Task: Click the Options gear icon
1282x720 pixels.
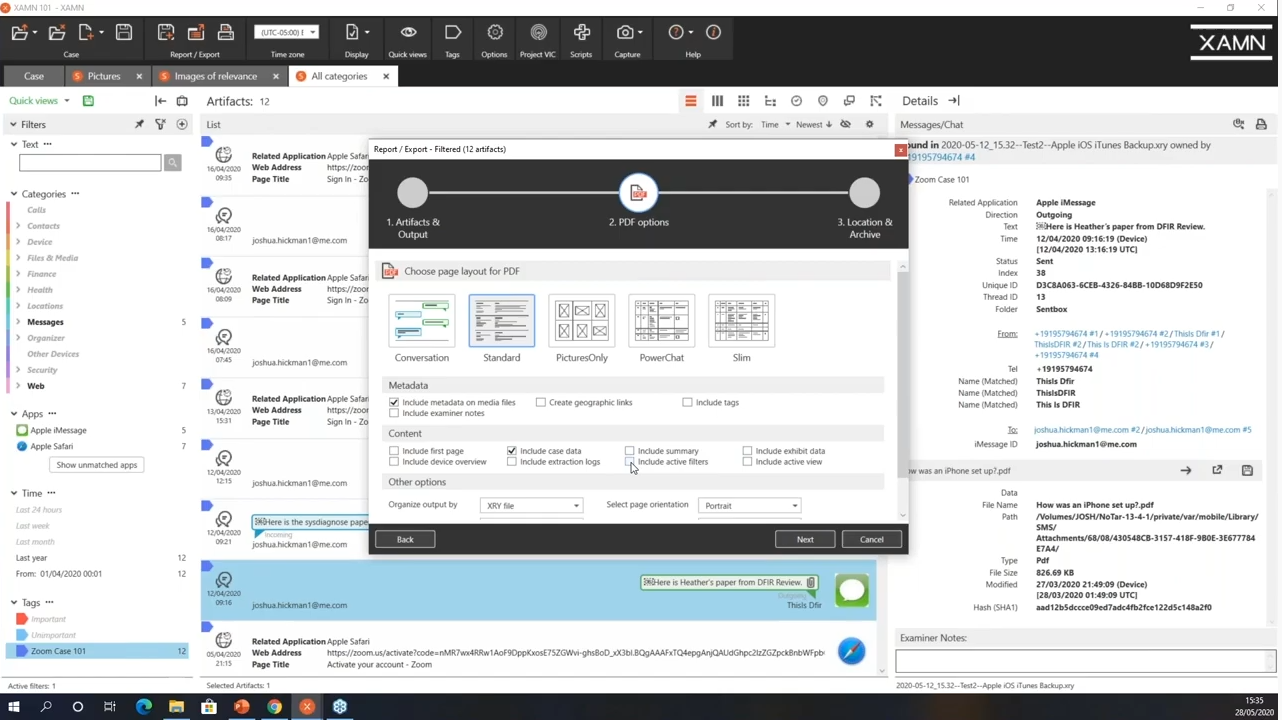Action: pos(494,33)
